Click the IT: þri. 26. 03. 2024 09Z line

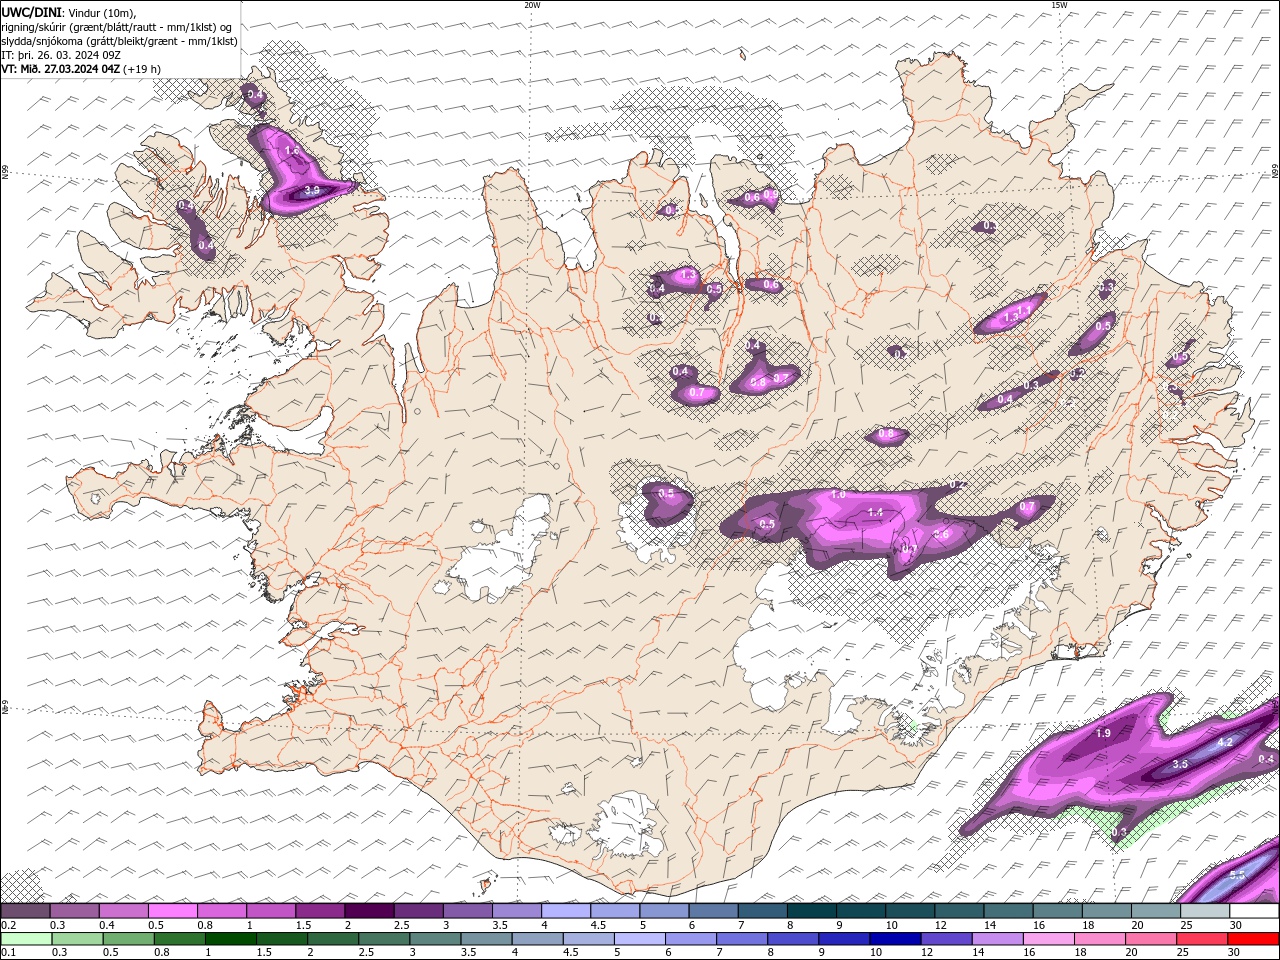click(x=61, y=55)
